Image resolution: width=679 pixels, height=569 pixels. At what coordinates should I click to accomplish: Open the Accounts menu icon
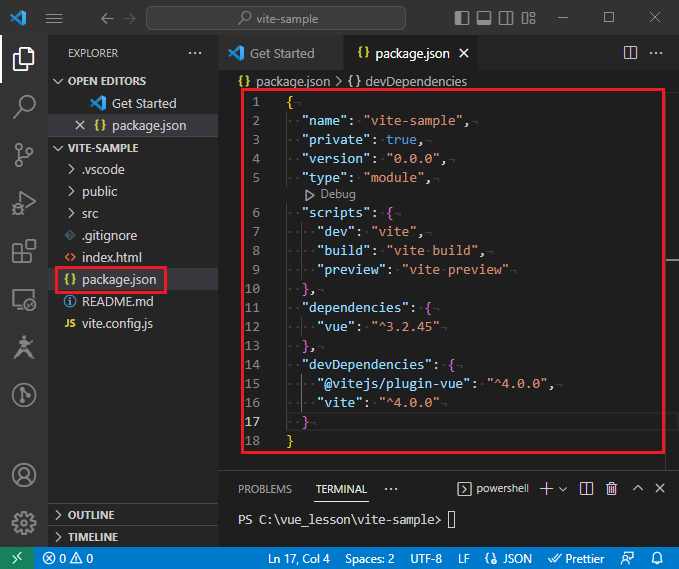[x=24, y=475]
